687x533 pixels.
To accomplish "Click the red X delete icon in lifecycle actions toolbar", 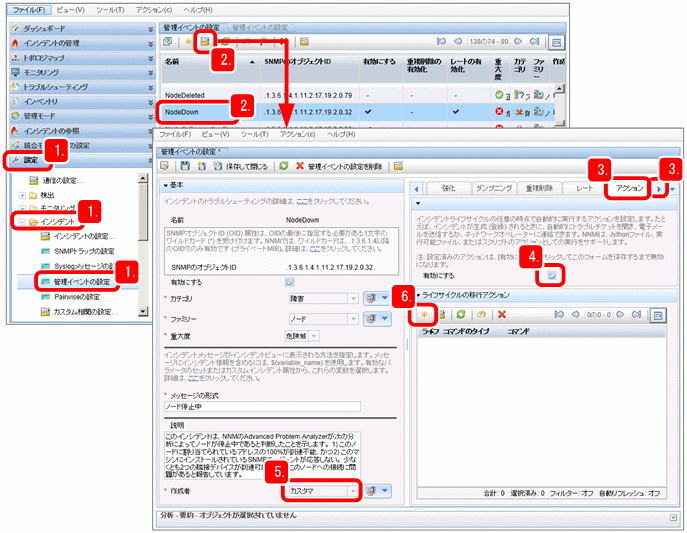I will point(502,314).
